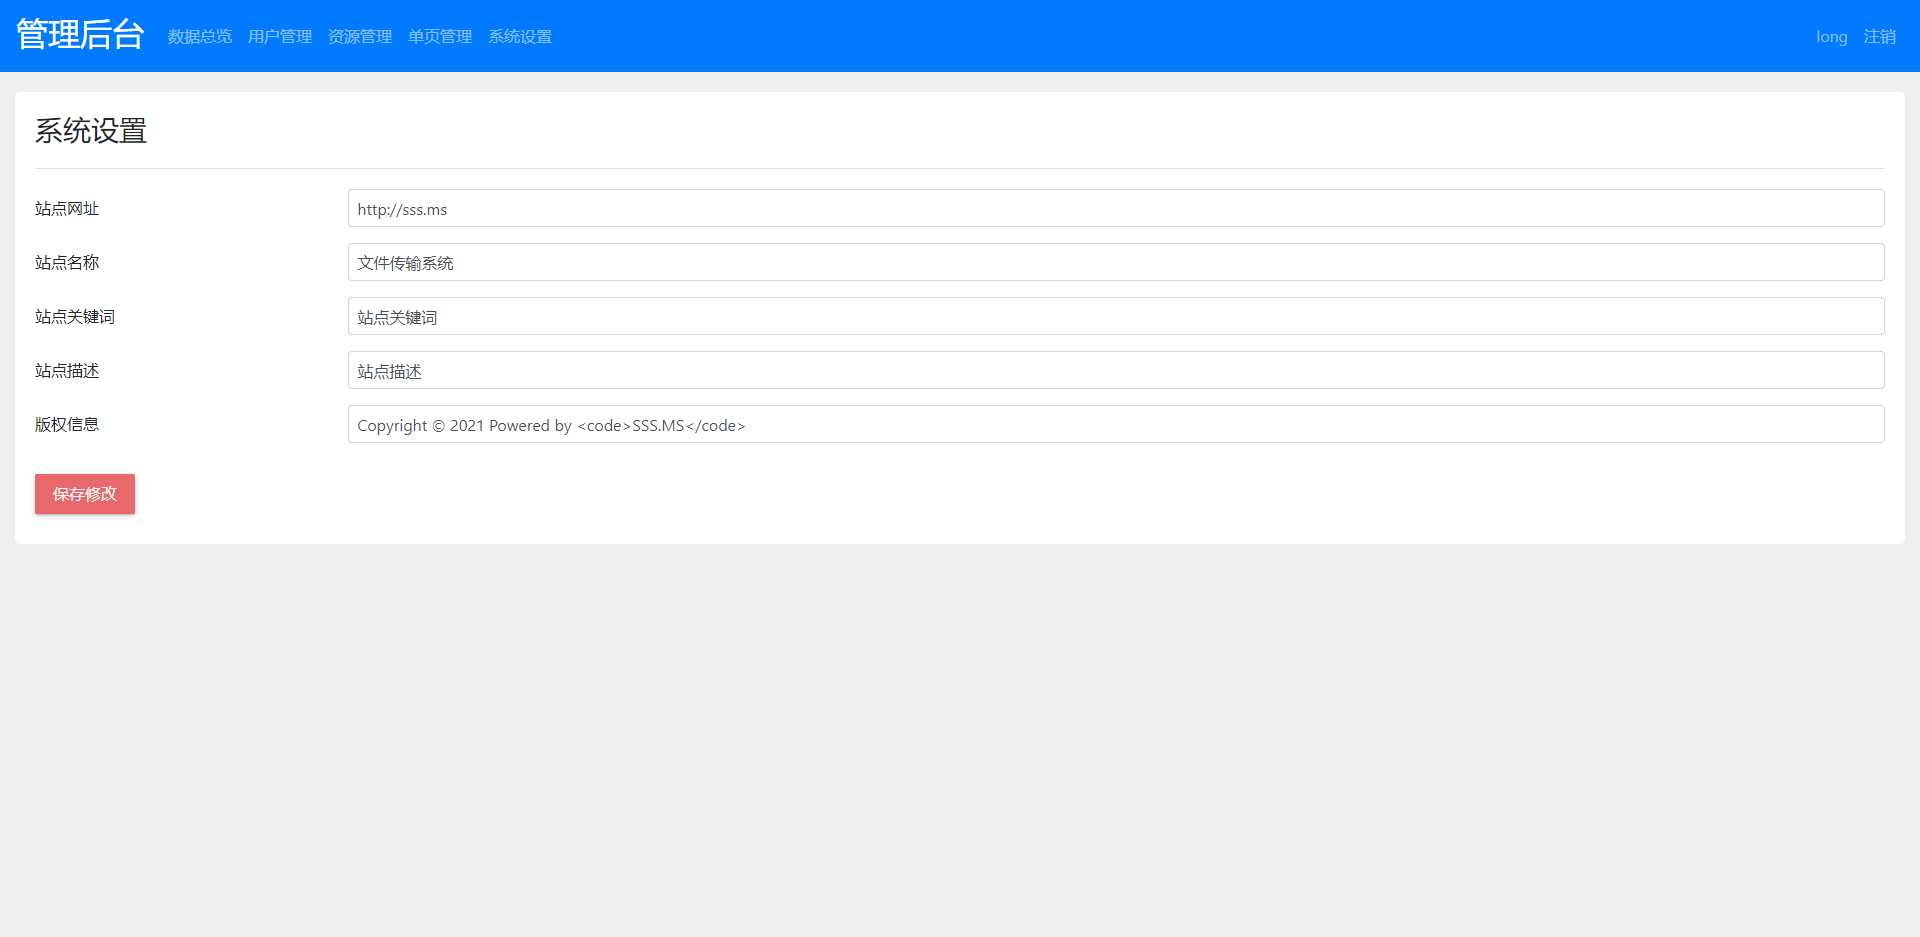
Task: Click 注销 to log out
Action: click(1879, 37)
